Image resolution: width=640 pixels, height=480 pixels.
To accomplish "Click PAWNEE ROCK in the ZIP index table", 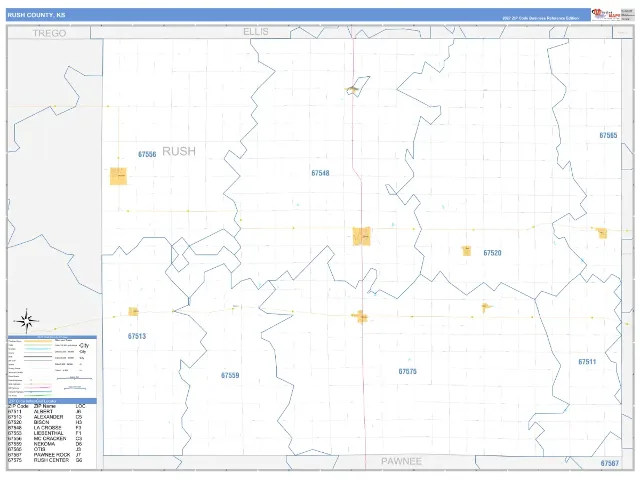I will pos(52,454).
